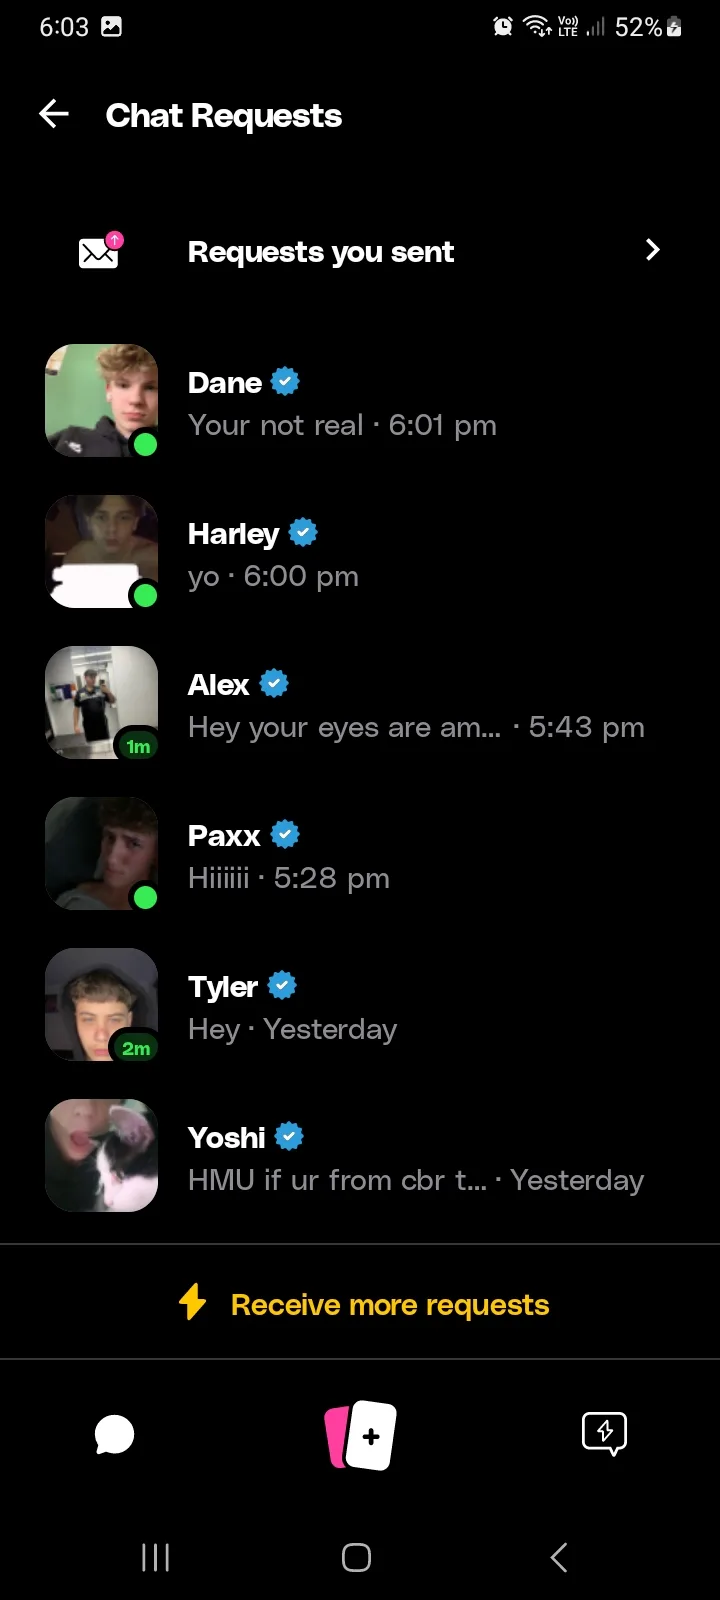The image size is (720, 1600).
Task: Open Paxx's "Hiiiiii" request
Action: click(360, 855)
